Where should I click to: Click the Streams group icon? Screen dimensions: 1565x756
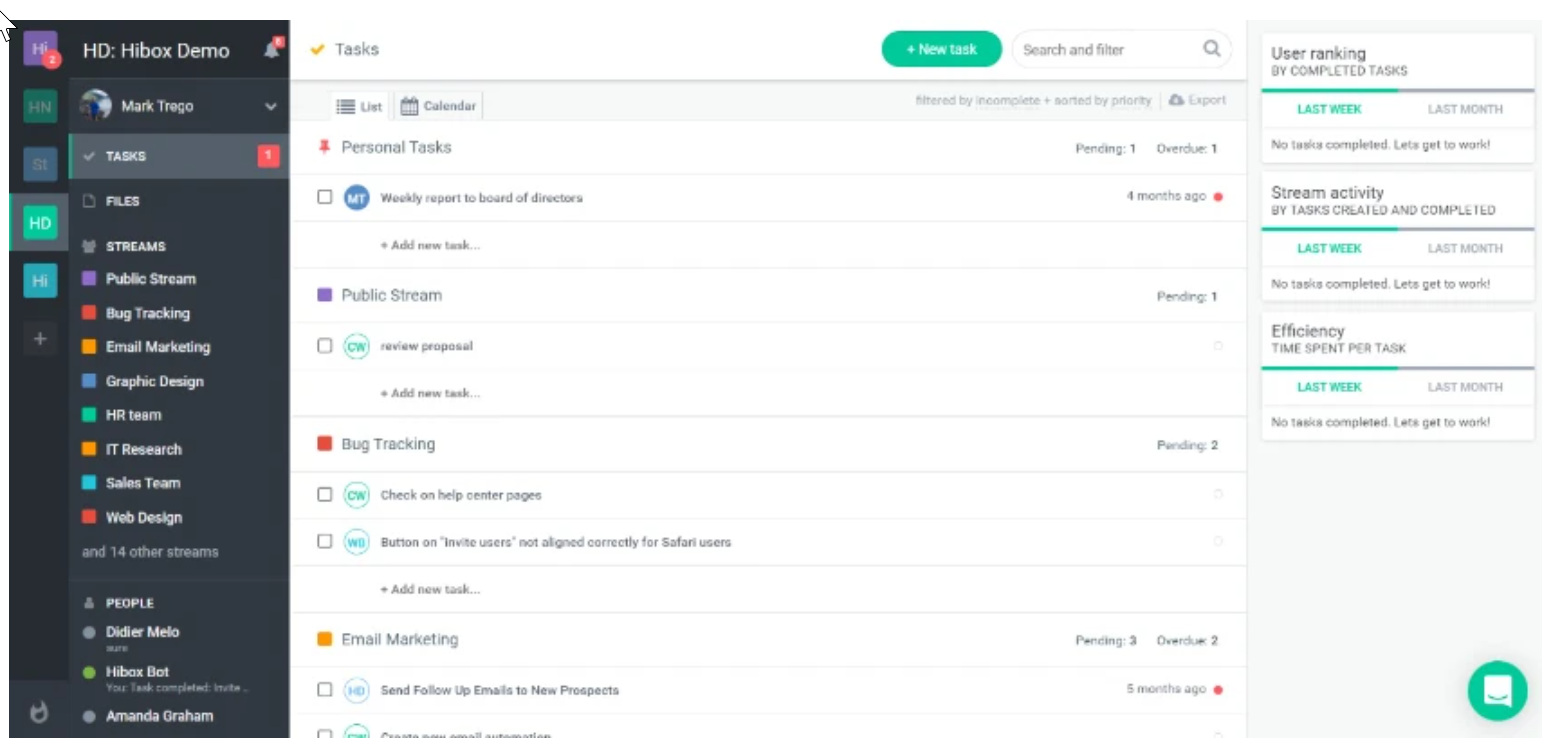click(x=89, y=246)
